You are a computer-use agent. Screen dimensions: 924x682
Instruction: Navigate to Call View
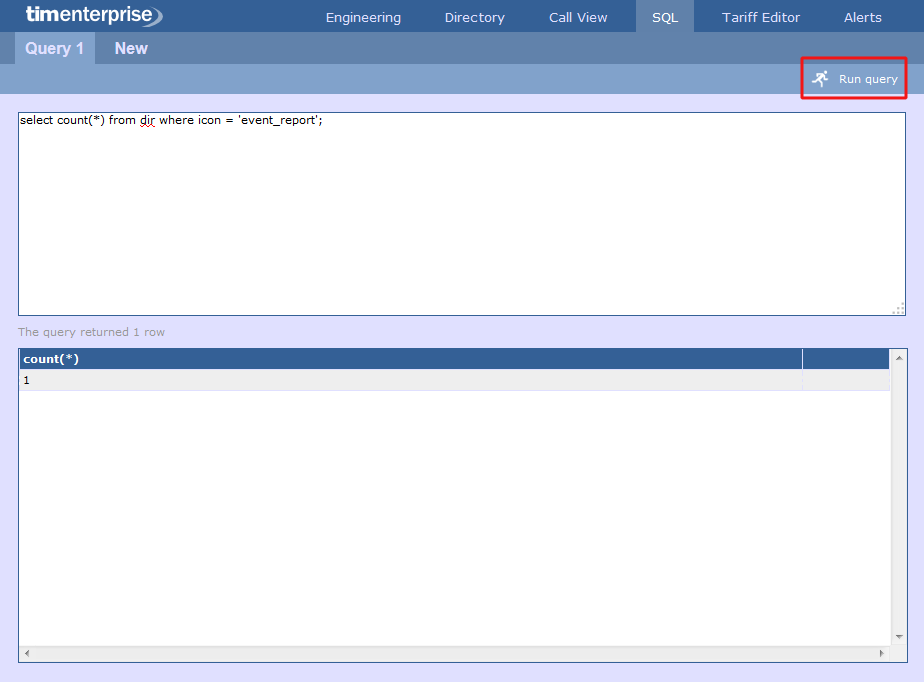click(578, 17)
